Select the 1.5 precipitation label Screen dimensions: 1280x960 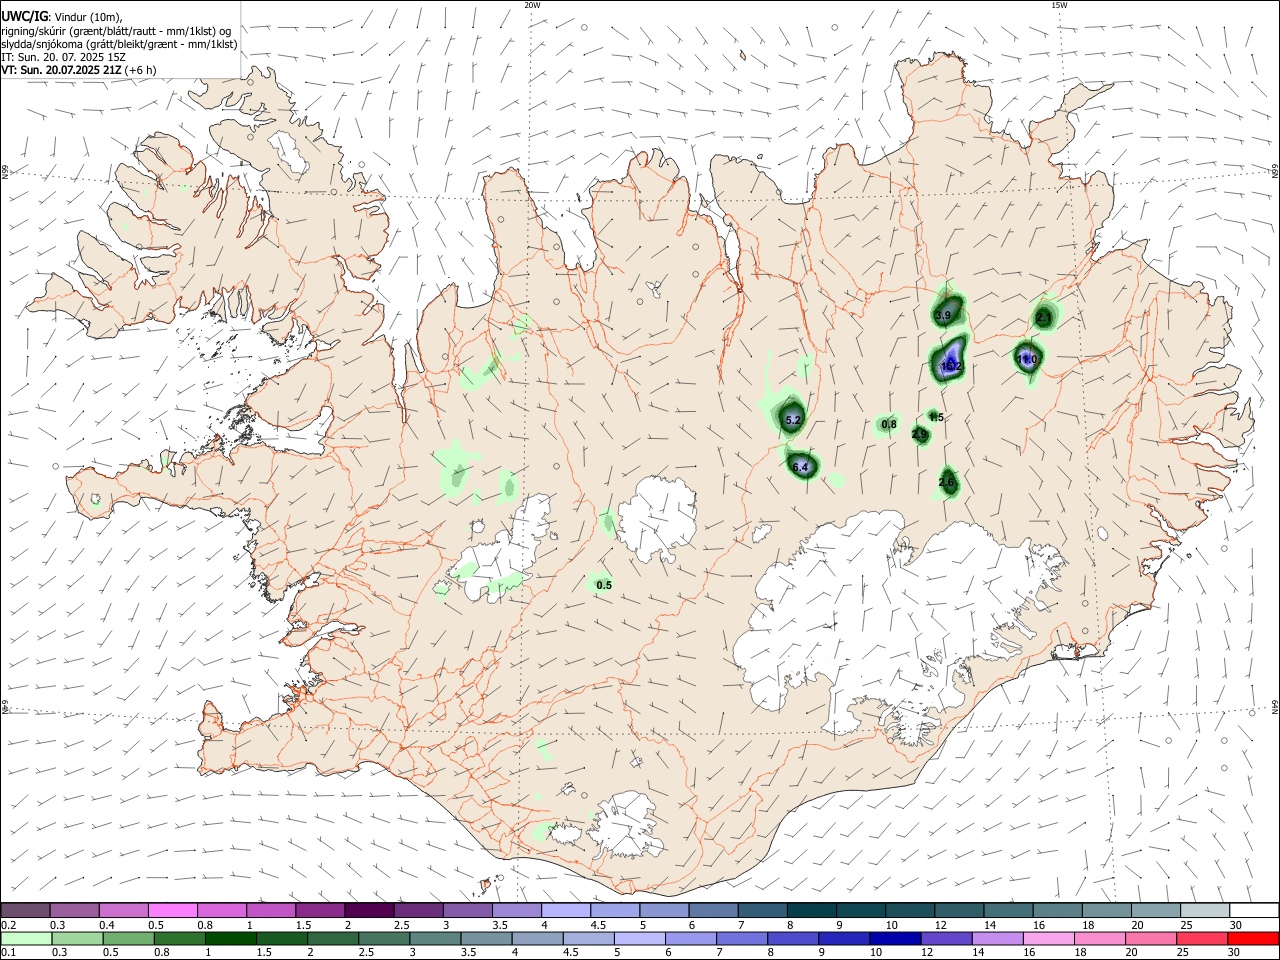coord(936,417)
